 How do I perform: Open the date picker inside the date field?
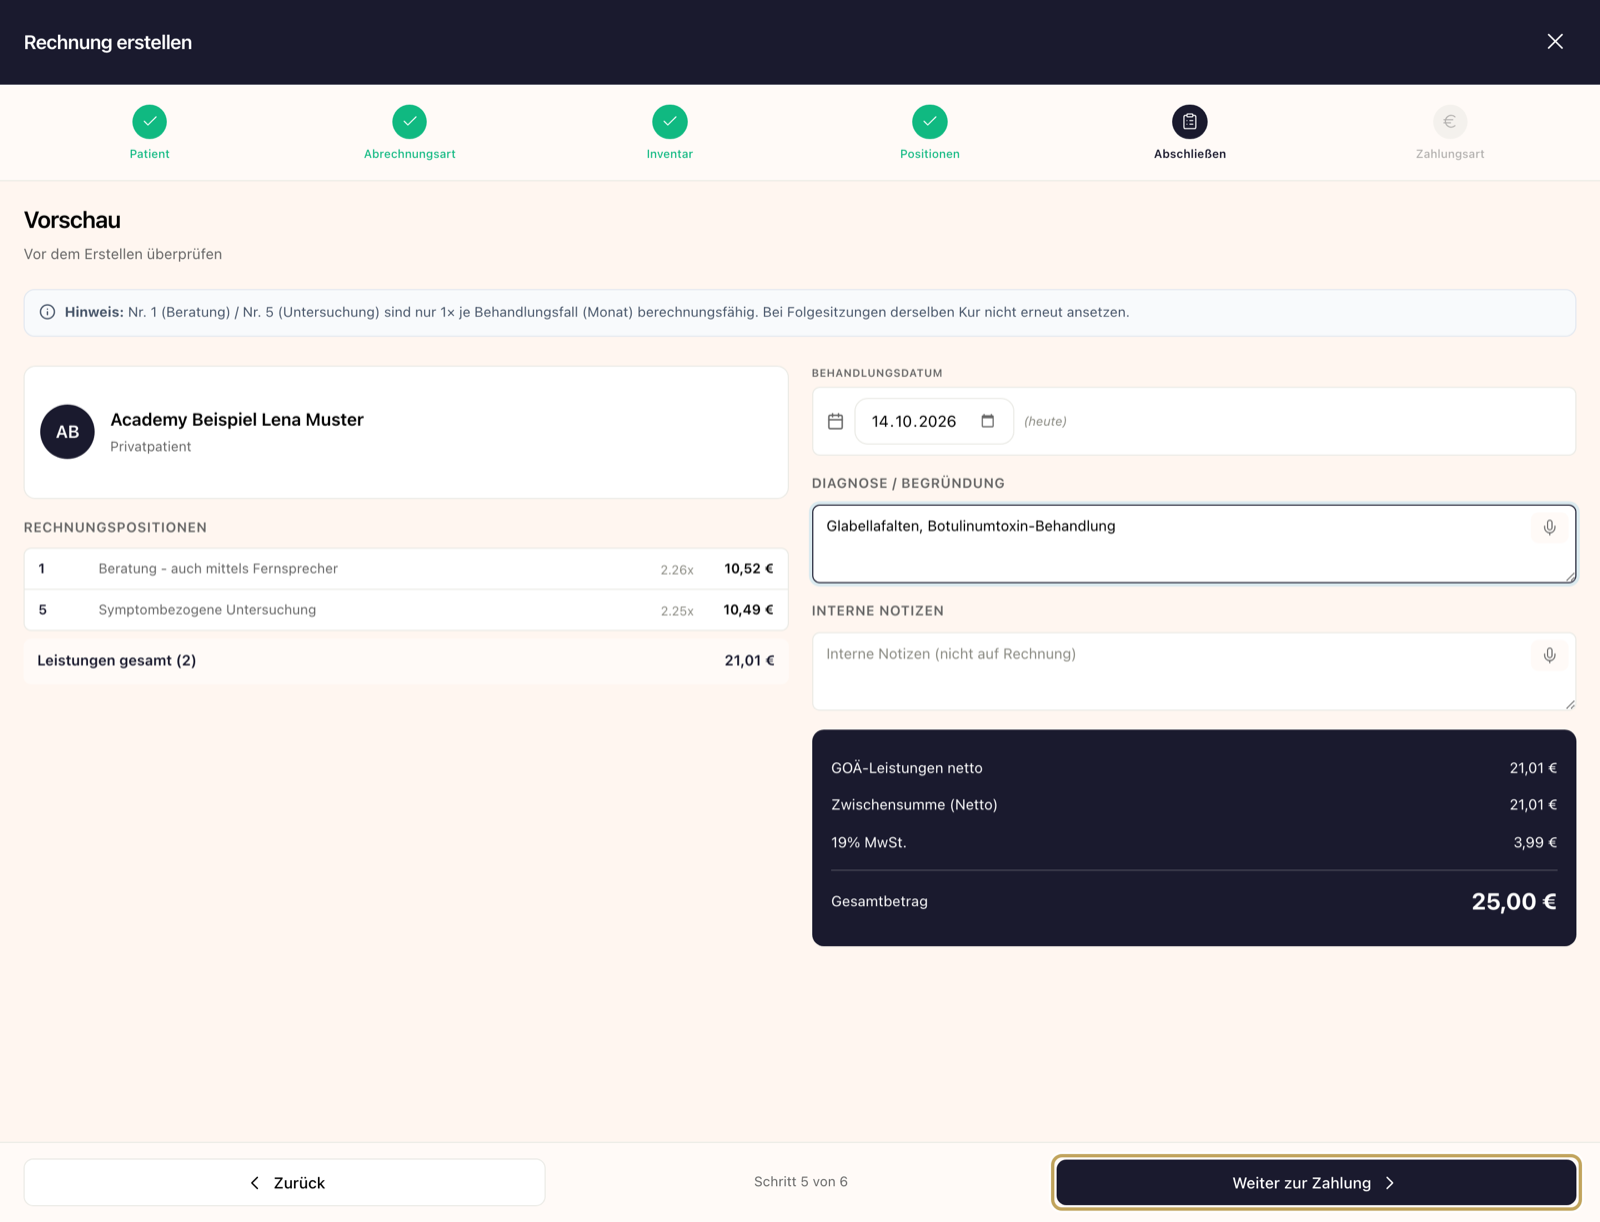[988, 421]
